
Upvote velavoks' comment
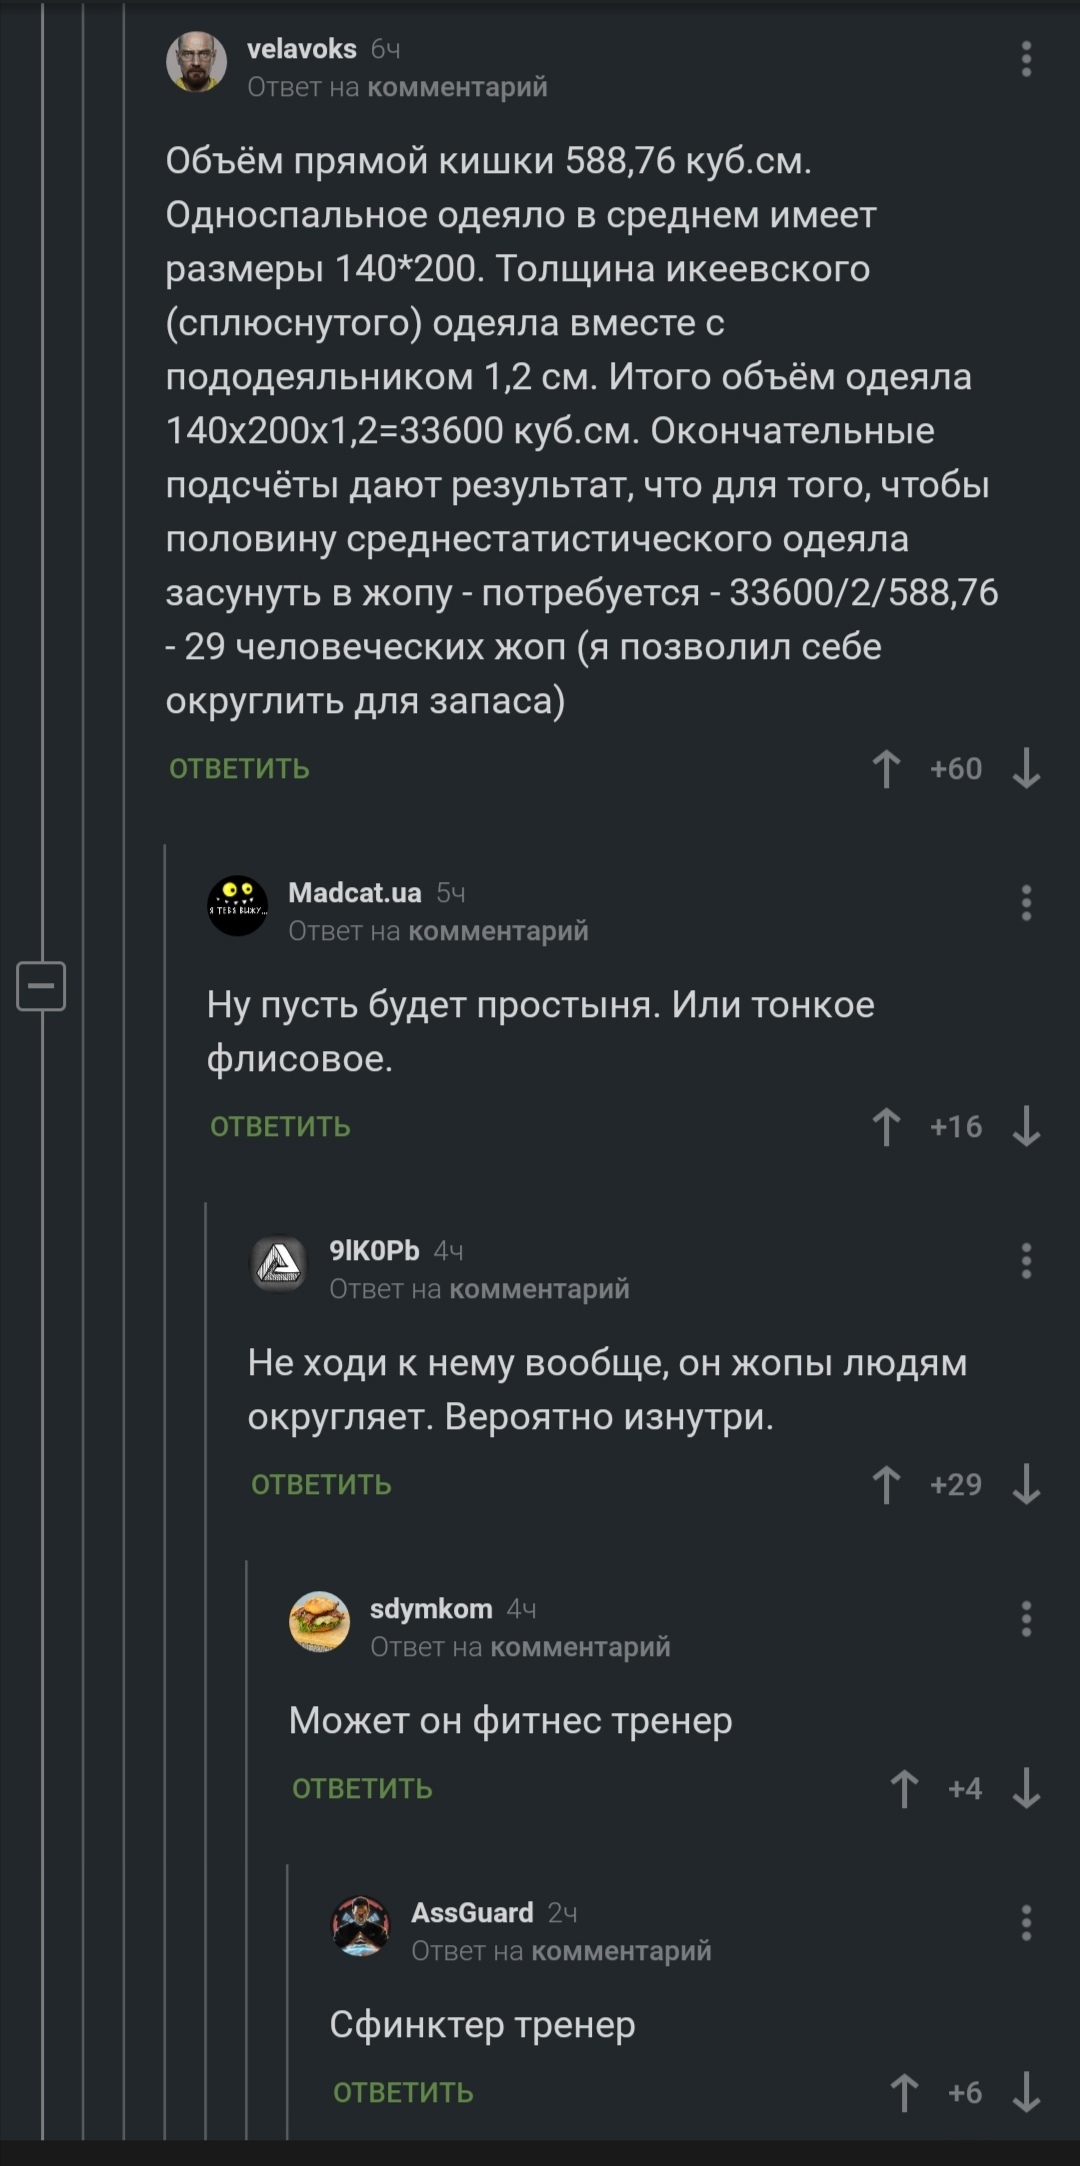point(886,769)
